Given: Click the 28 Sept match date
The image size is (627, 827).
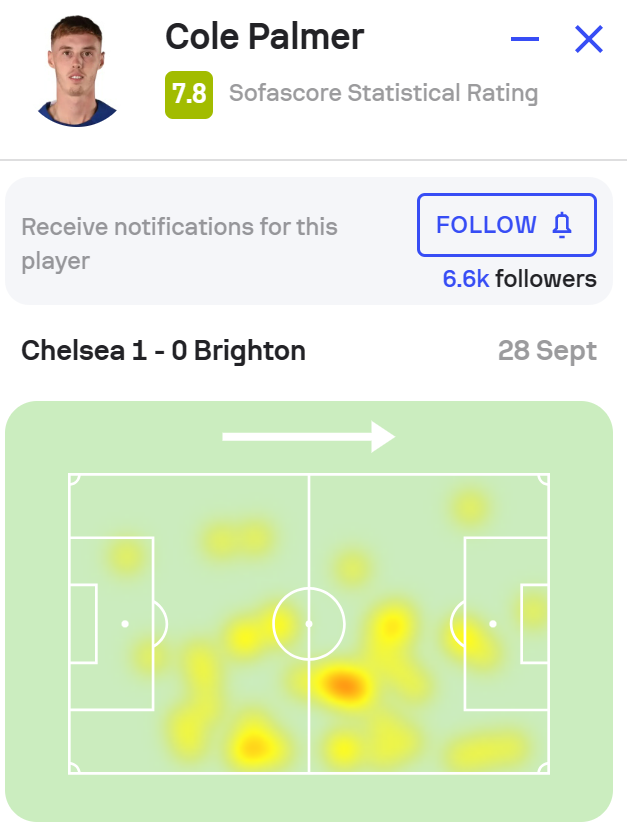Looking at the screenshot, I should (547, 351).
